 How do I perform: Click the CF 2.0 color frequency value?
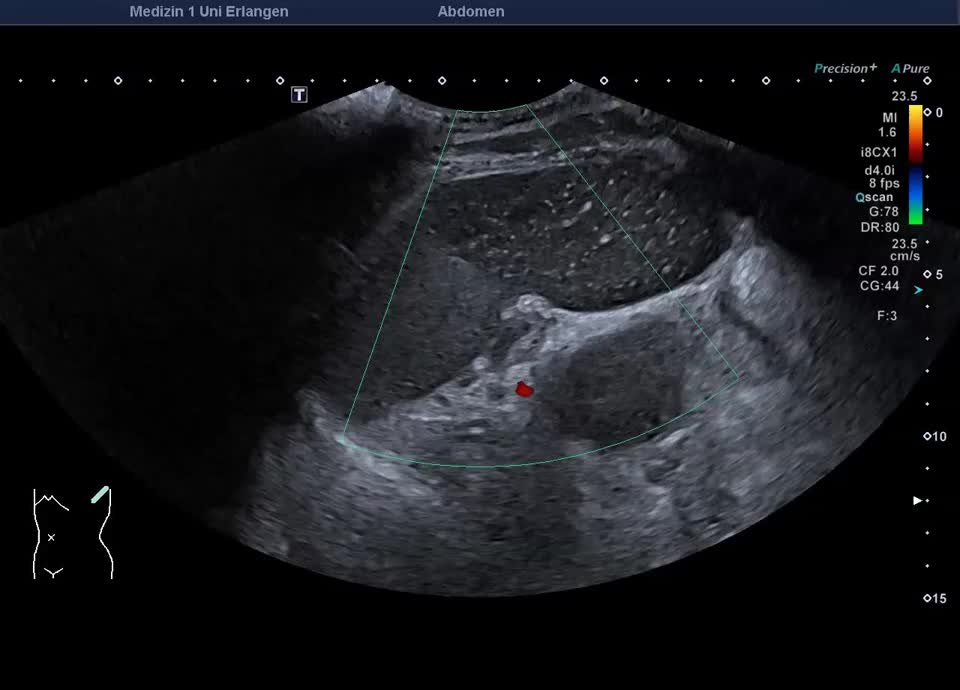point(879,271)
